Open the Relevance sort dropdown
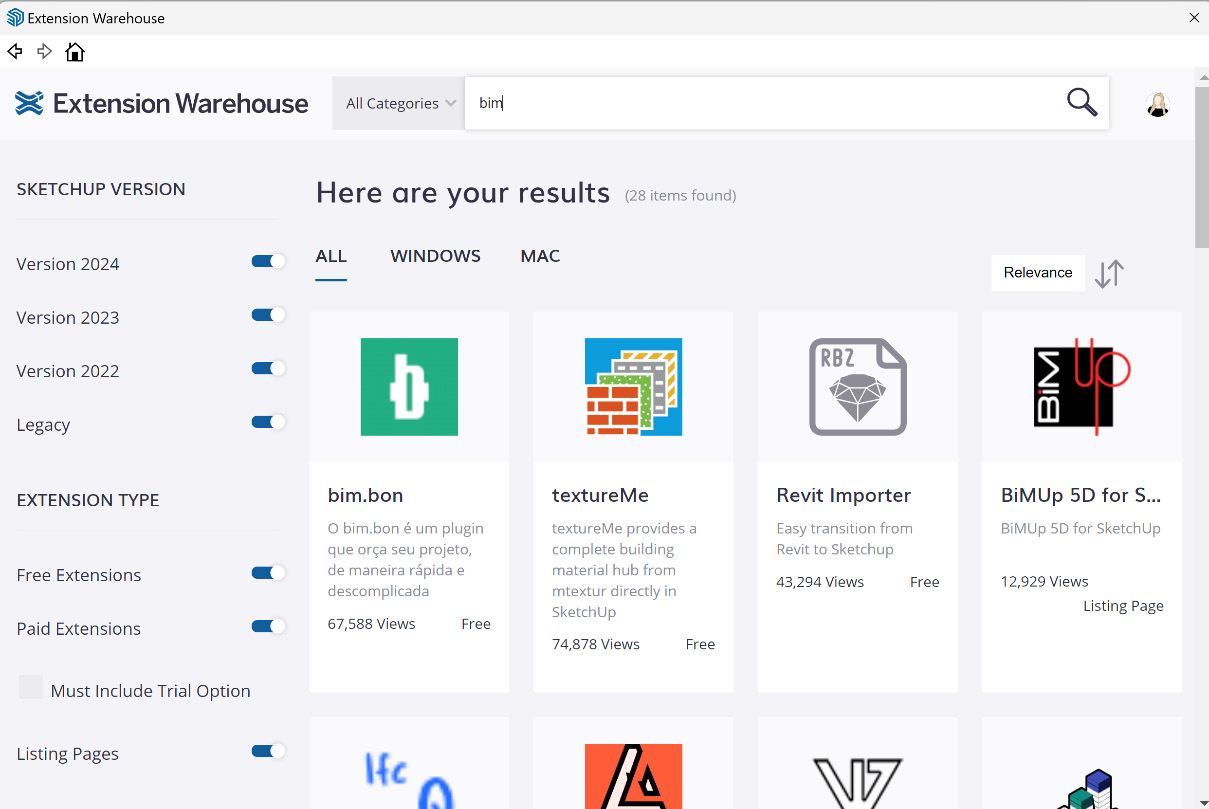The width and height of the screenshot is (1209, 809). point(1038,272)
